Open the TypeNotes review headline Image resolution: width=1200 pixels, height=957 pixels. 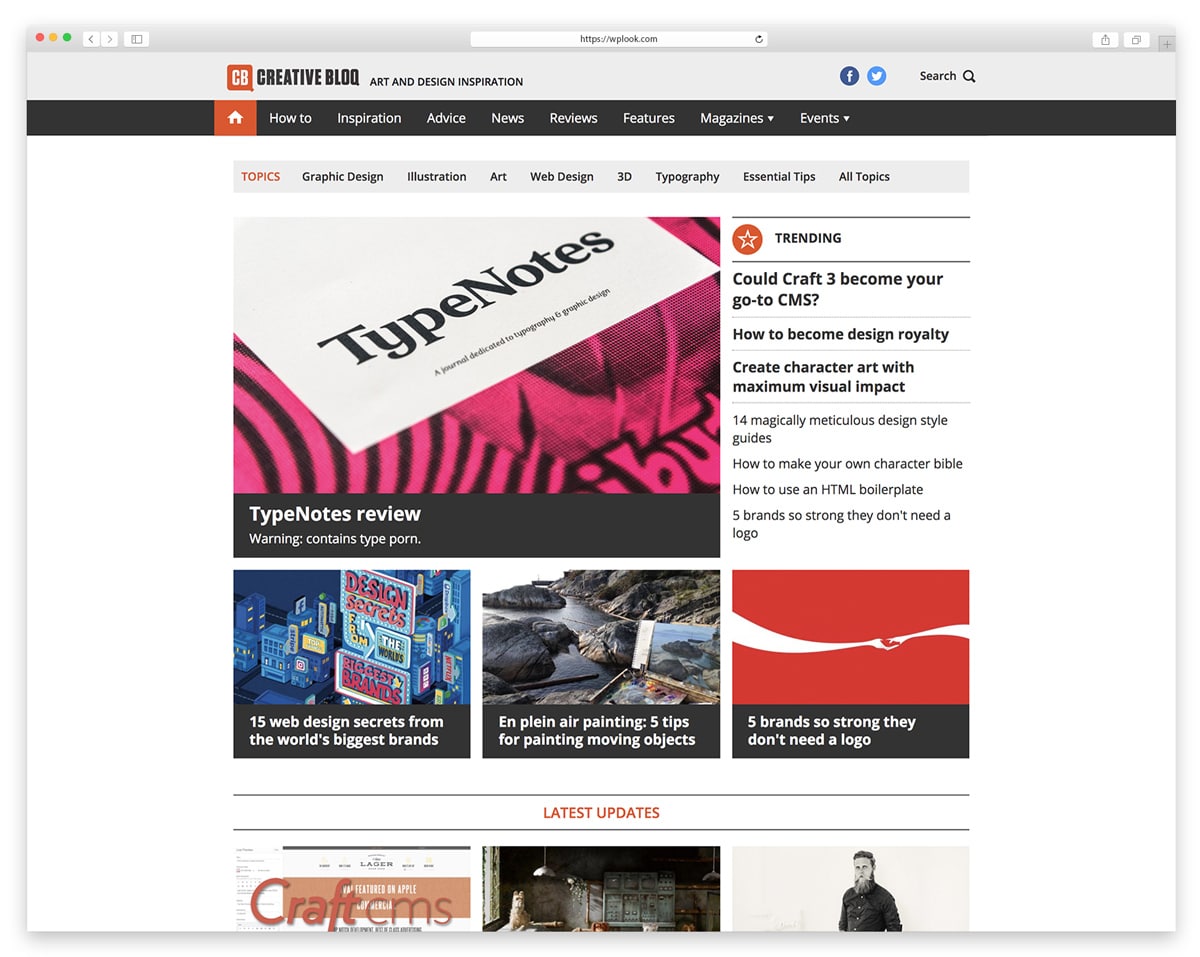click(335, 514)
